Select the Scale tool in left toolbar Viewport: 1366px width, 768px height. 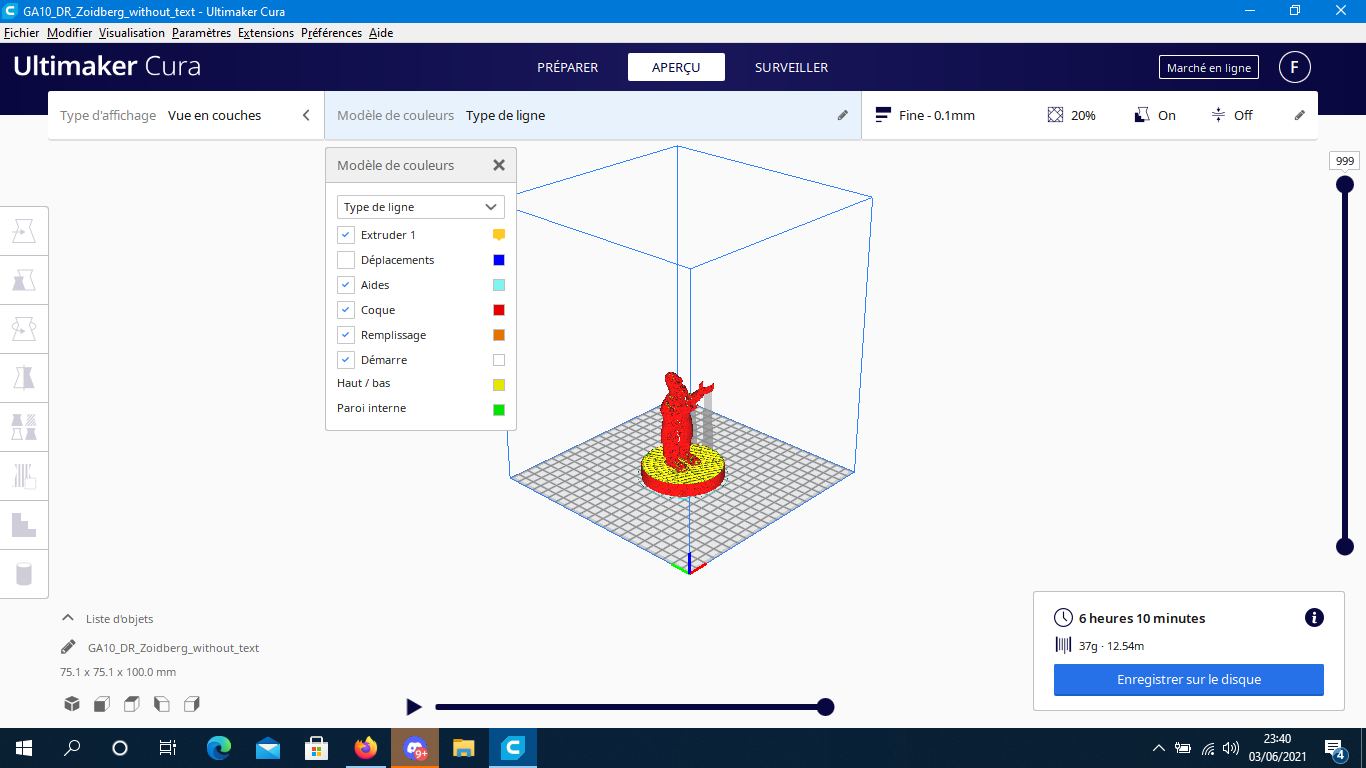(24, 280)
